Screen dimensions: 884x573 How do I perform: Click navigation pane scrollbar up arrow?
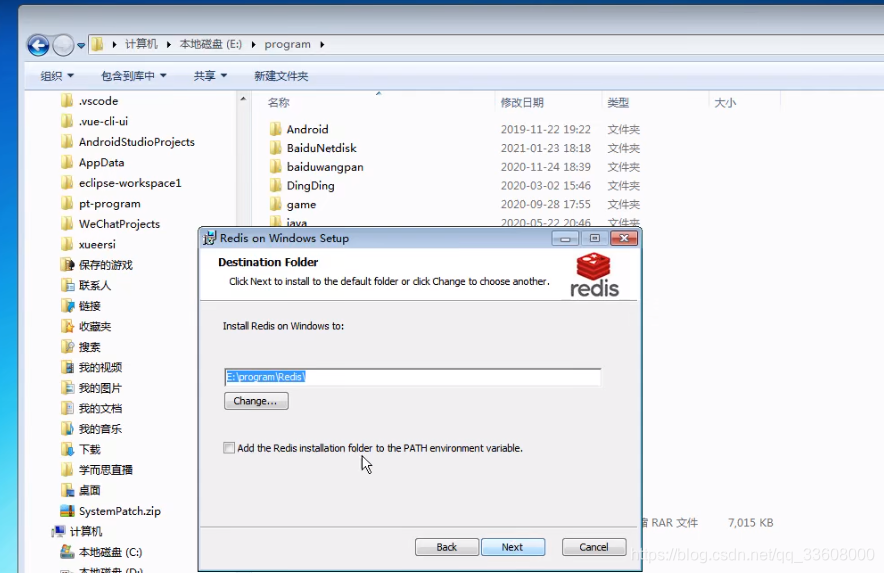(243, 99)
